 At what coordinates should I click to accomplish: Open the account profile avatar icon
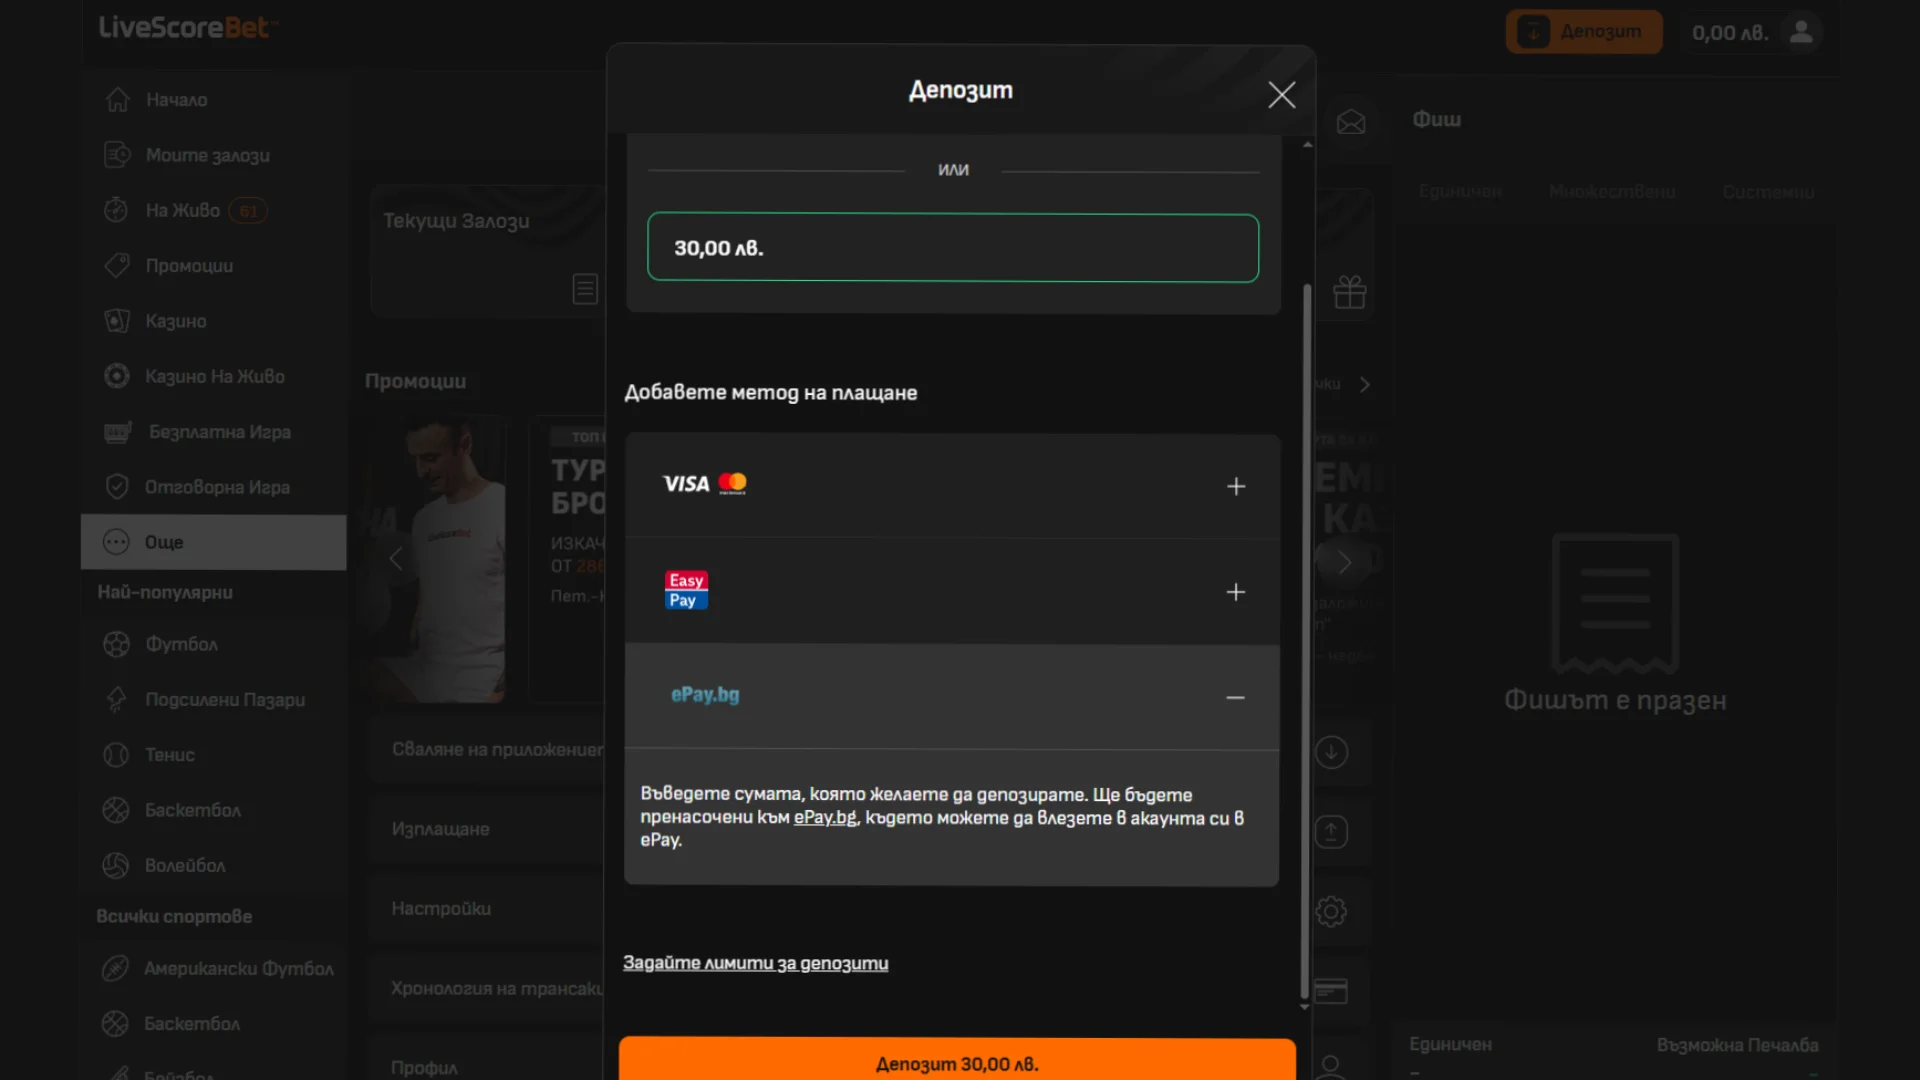pos(1801,32)
